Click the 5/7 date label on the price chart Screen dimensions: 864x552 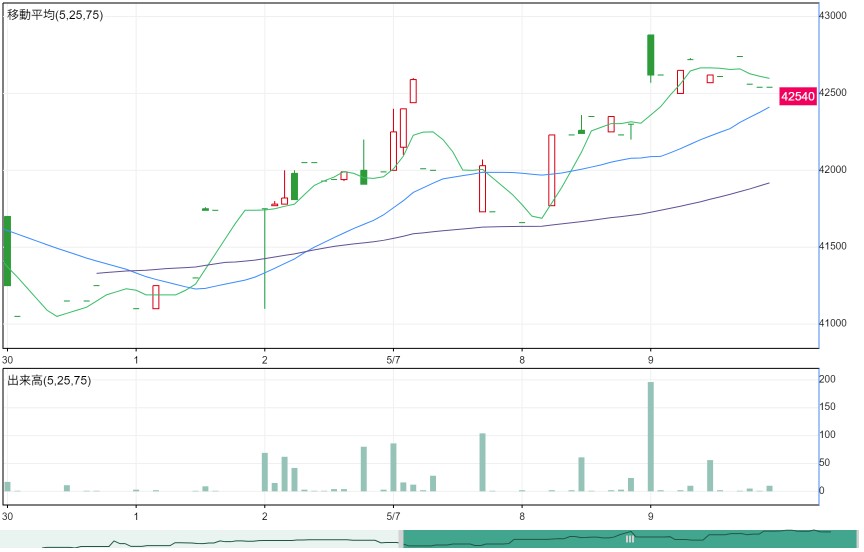(x=393, y=360)
